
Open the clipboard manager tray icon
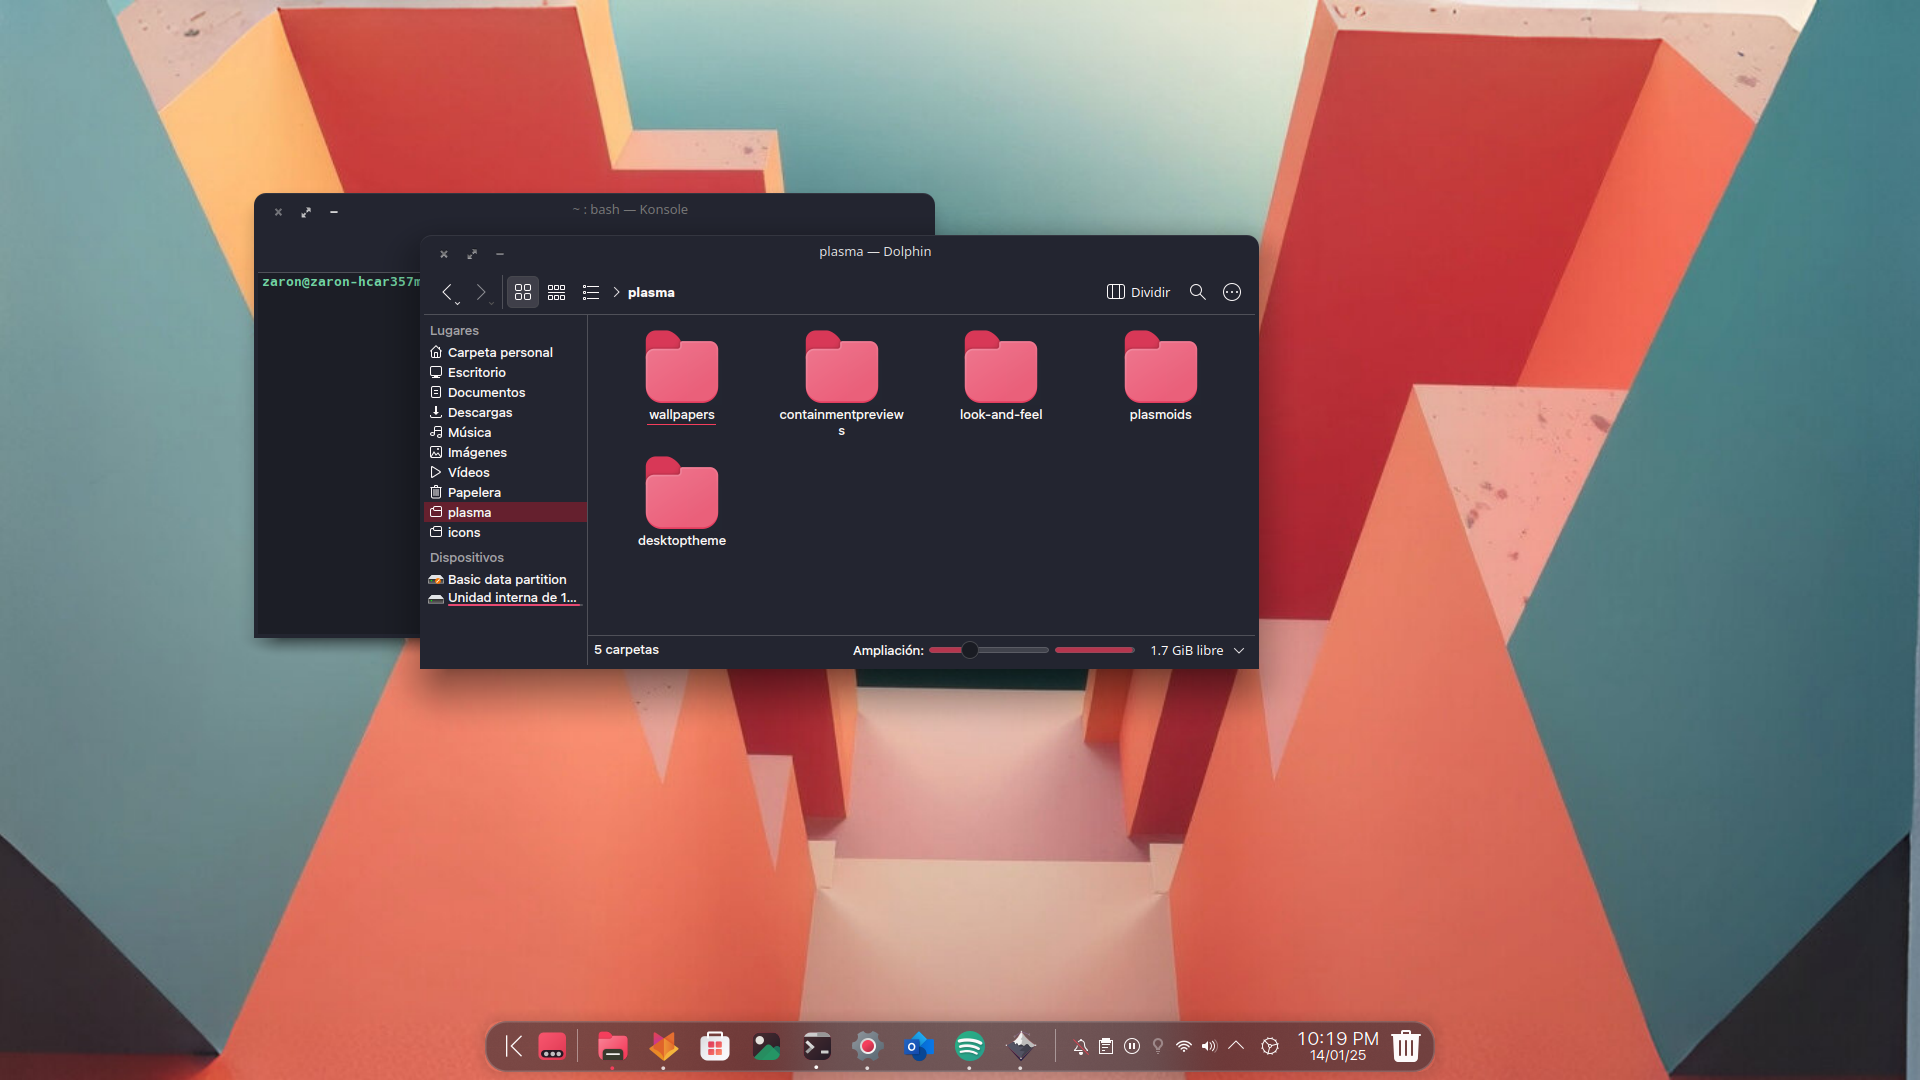1106,1046
